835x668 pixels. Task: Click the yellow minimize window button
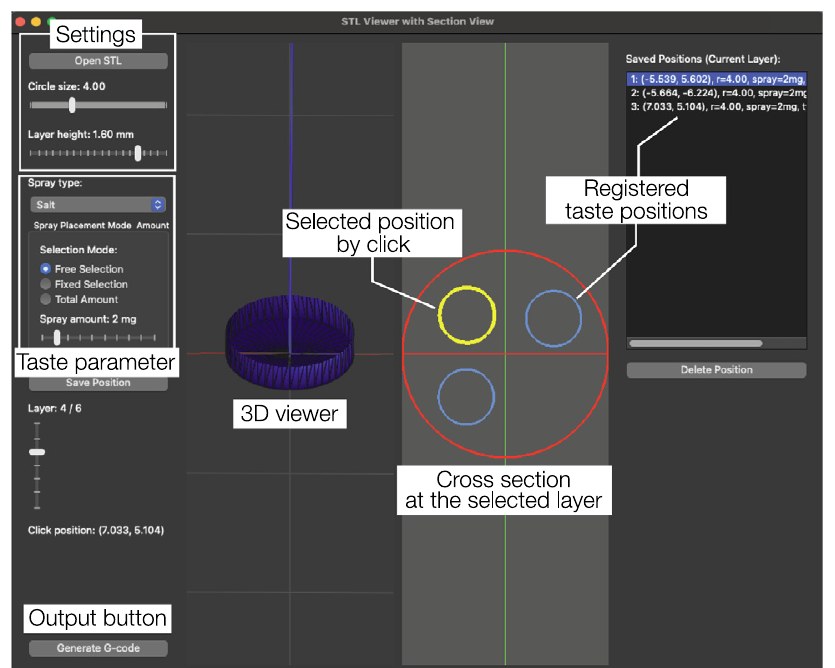[x=36, y=22]
